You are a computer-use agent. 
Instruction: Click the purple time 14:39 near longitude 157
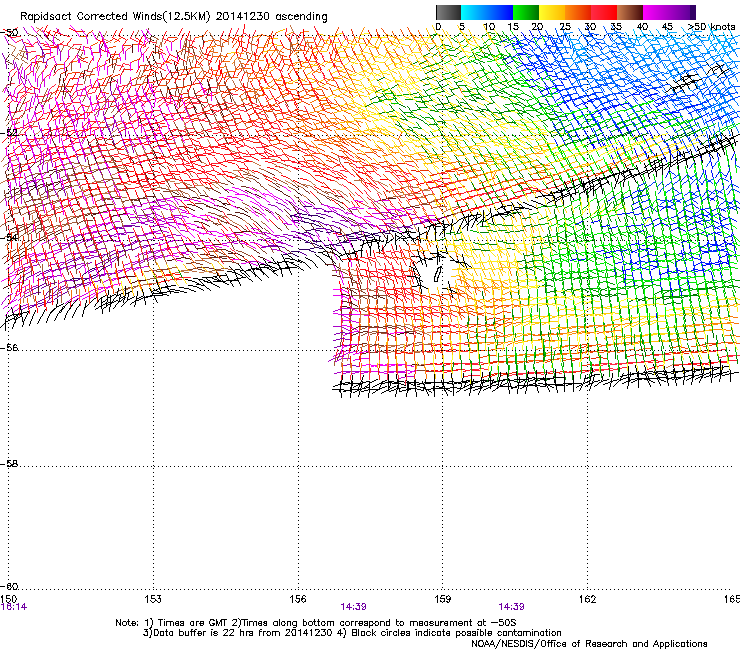353,607
